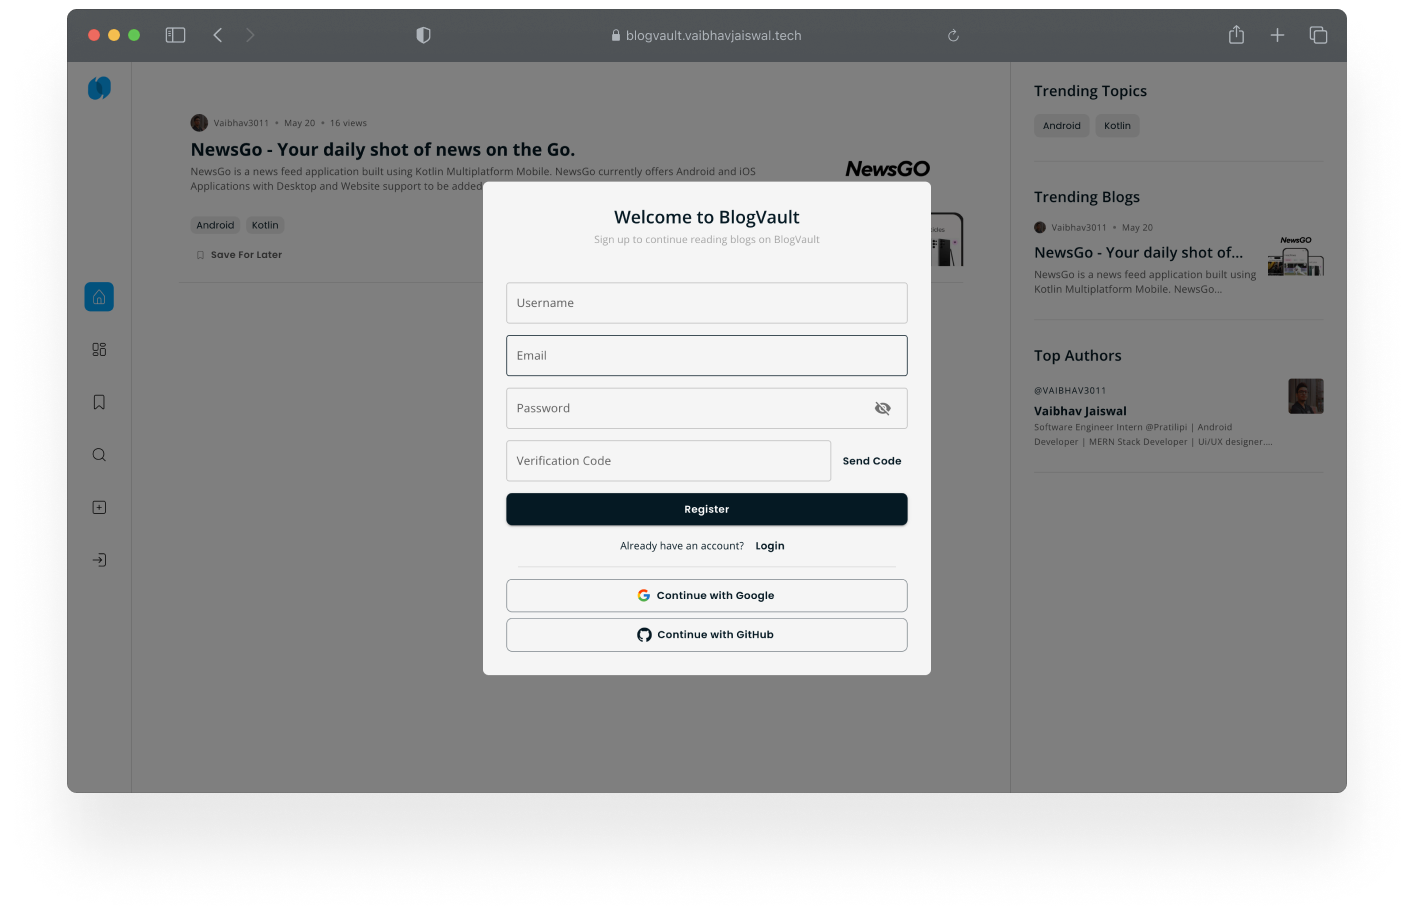Reload the page with refresh icon
1414x918 pixels.
click(x=953, y=35)
